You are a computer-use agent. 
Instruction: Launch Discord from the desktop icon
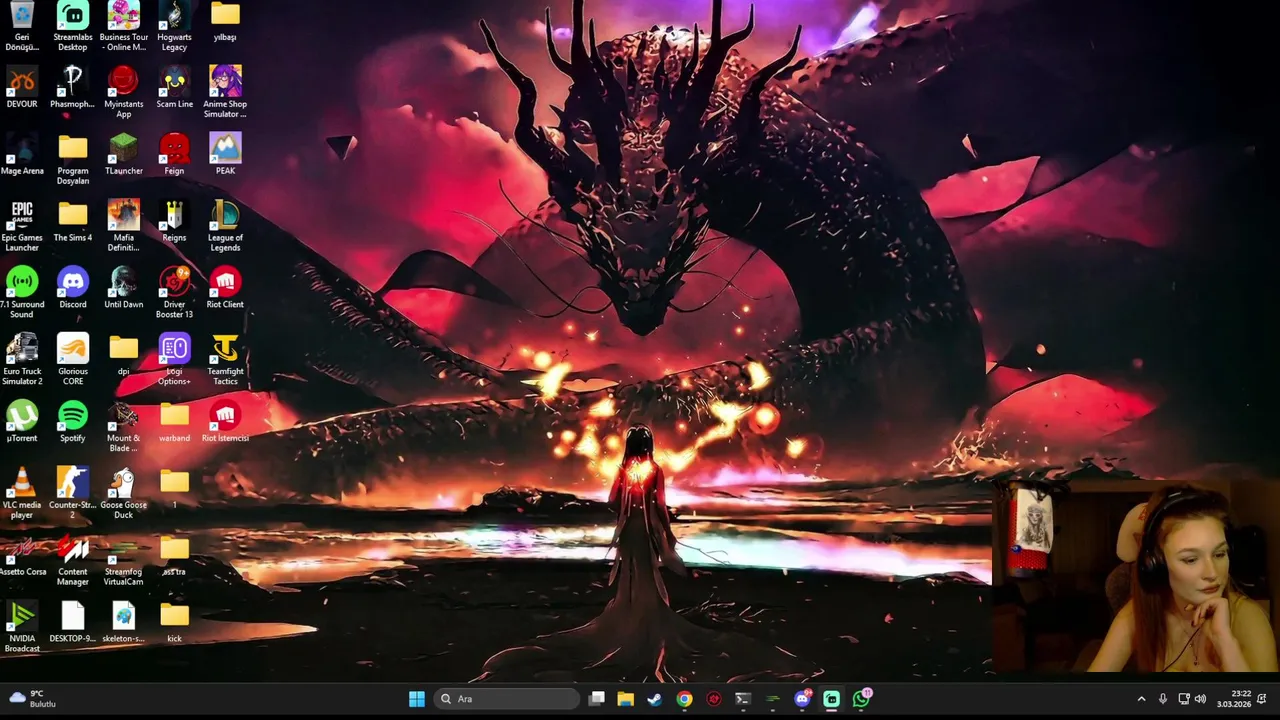[73, 288]
